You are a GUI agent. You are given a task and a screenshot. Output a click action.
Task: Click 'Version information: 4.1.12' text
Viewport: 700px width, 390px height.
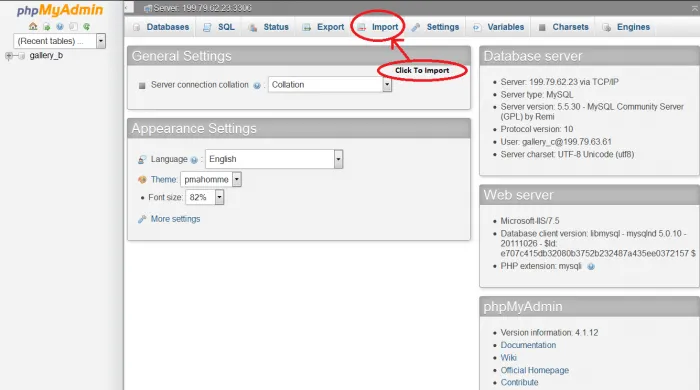549,332
